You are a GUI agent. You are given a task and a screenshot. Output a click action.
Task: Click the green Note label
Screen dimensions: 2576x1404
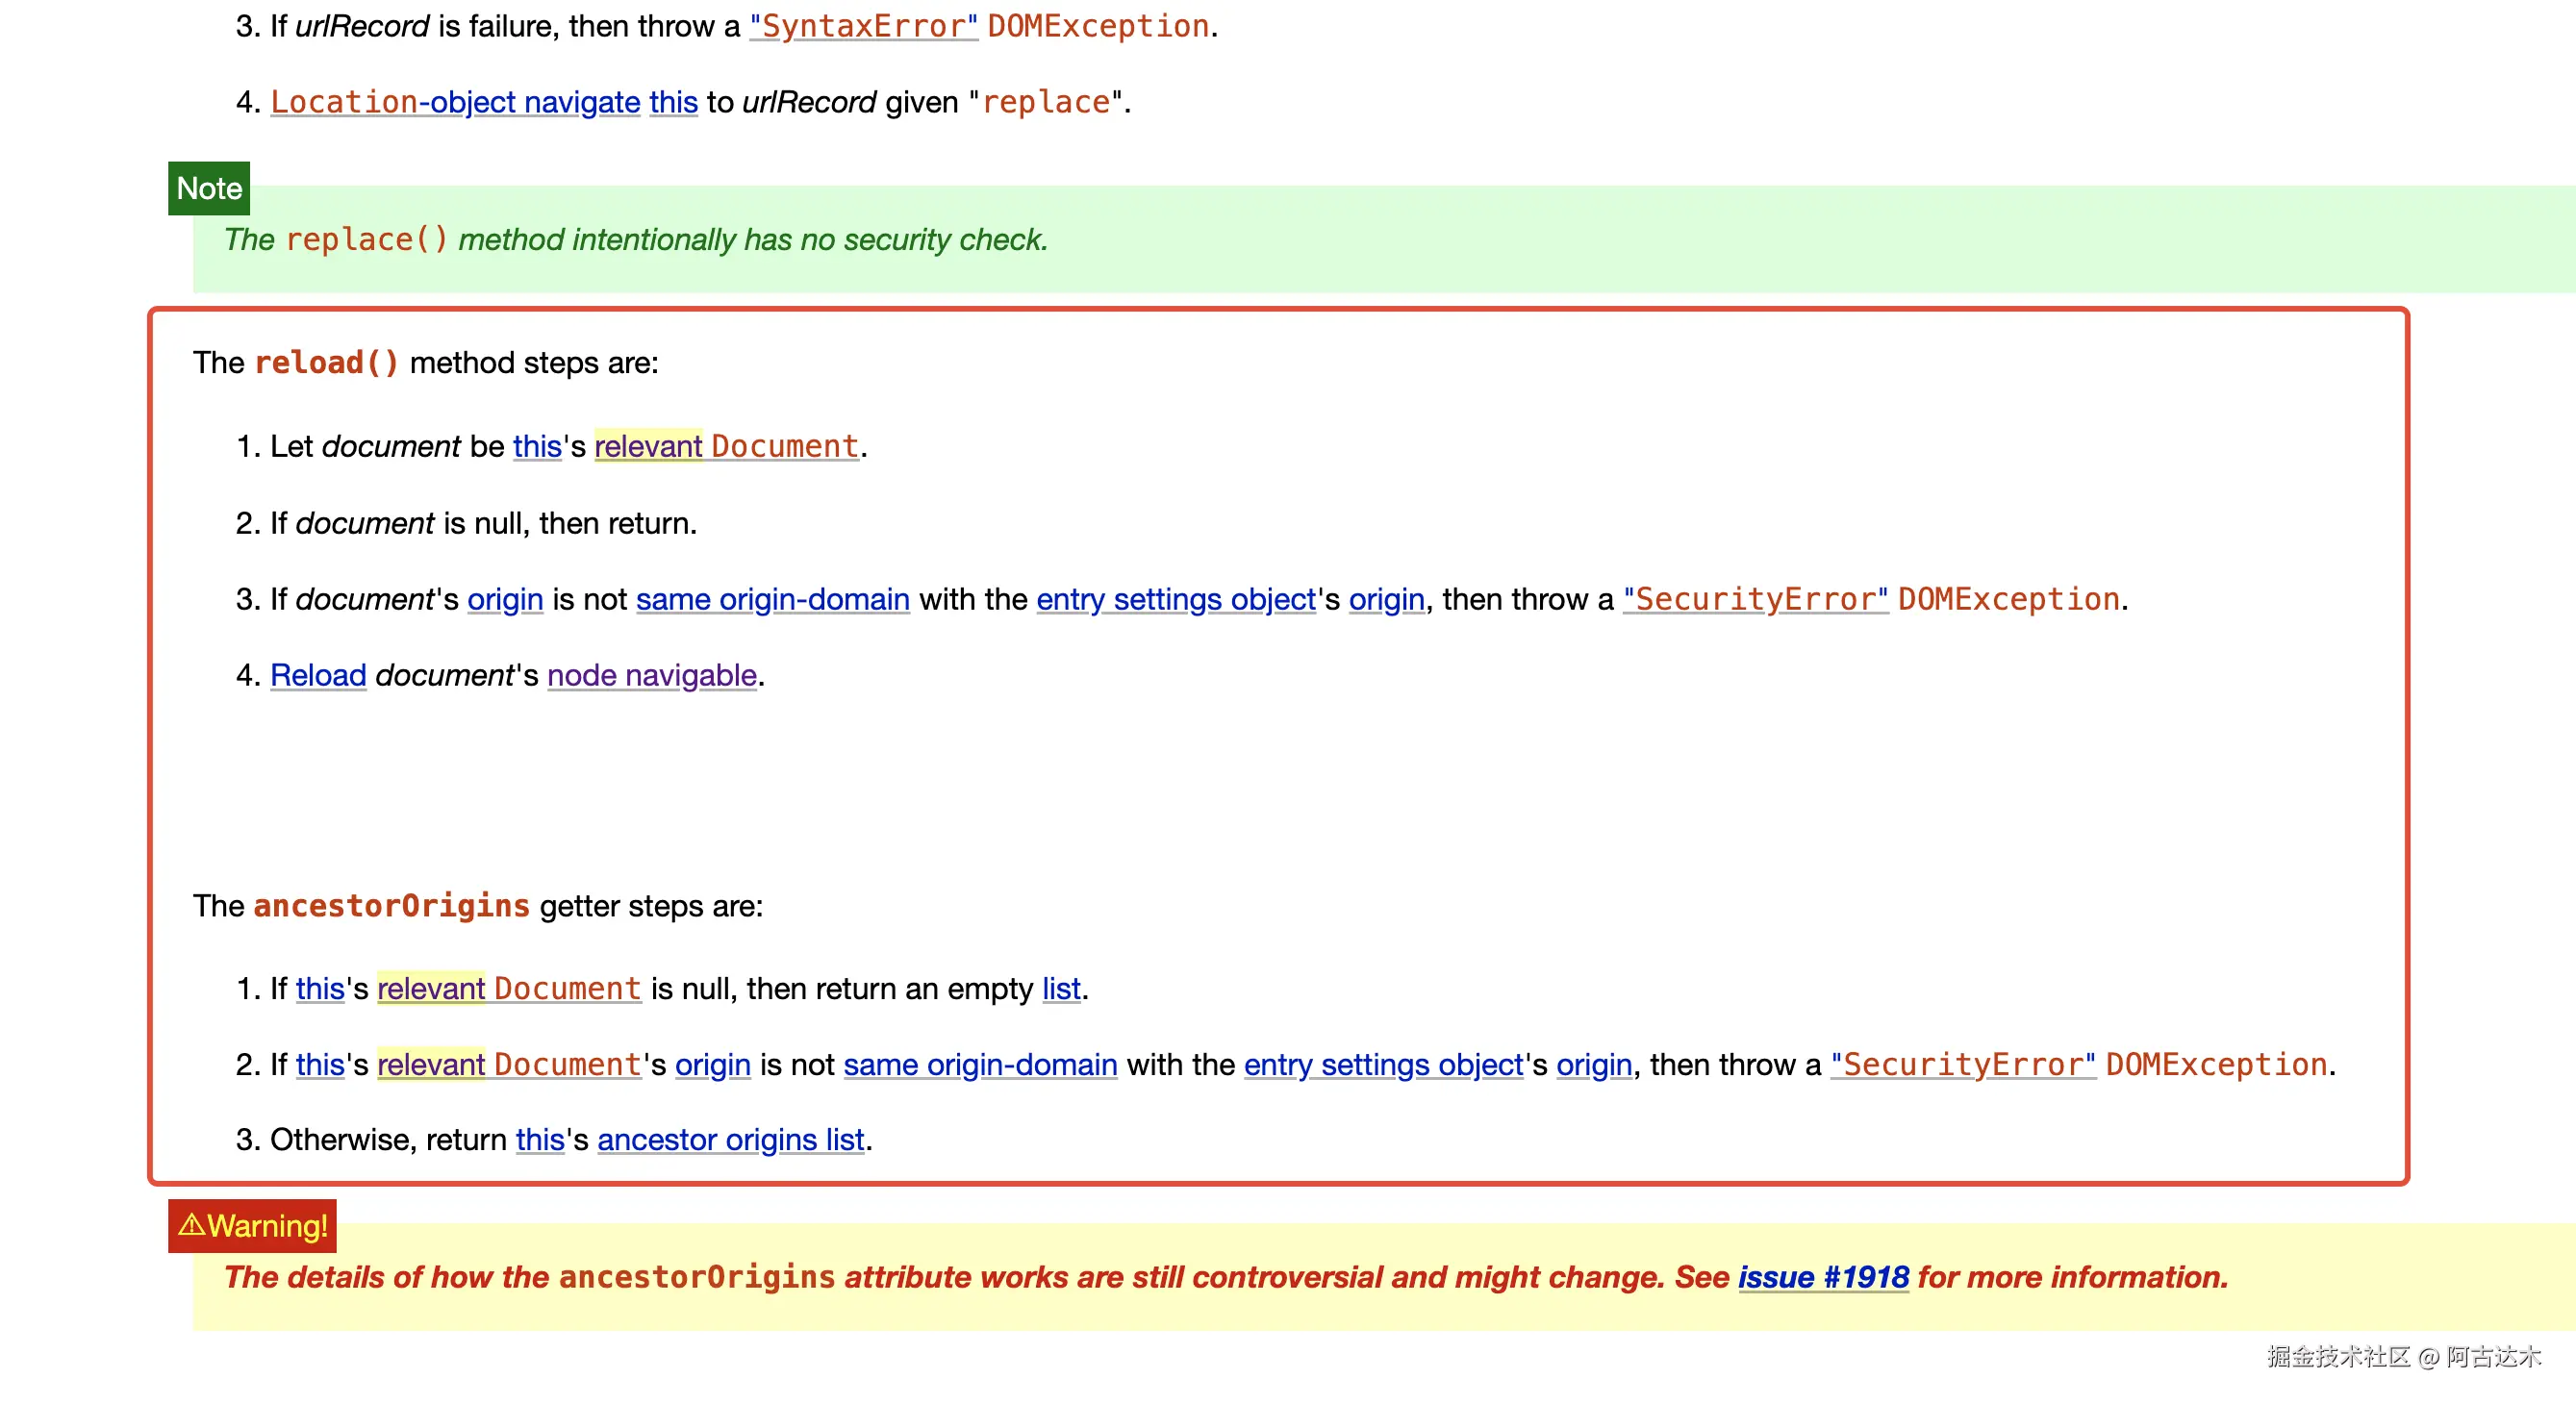pyautogui.click(x=209, y=188)
